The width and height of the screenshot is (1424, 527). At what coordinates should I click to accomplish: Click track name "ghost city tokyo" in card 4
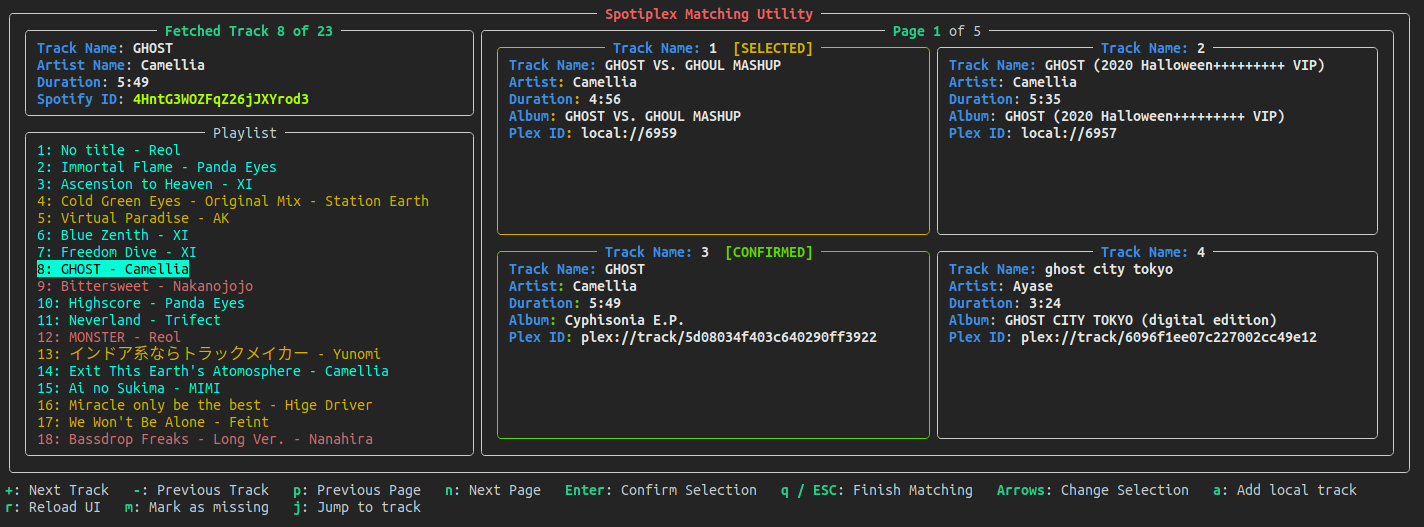[x=1109, y=269]
